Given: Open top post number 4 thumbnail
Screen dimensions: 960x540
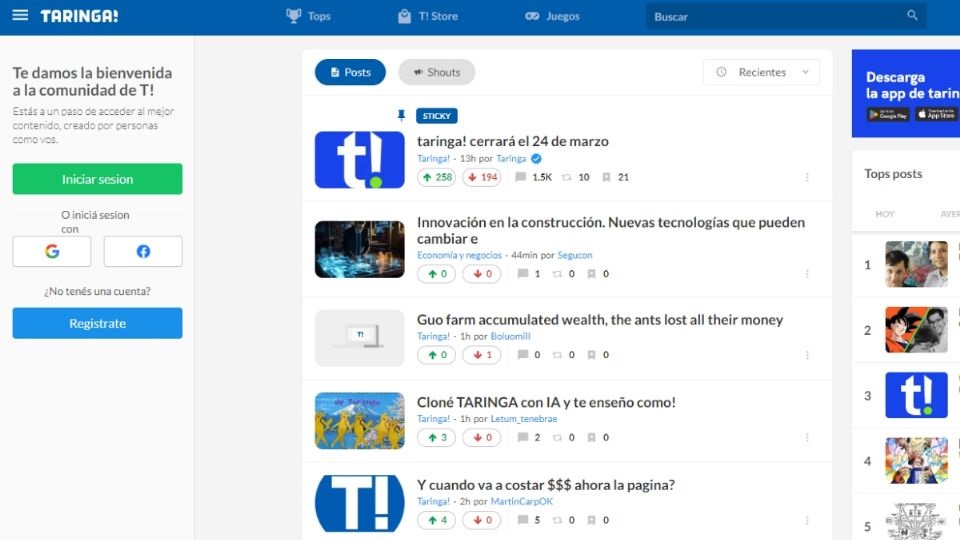Looking at the screenshot, I should (x=916, y=460).
